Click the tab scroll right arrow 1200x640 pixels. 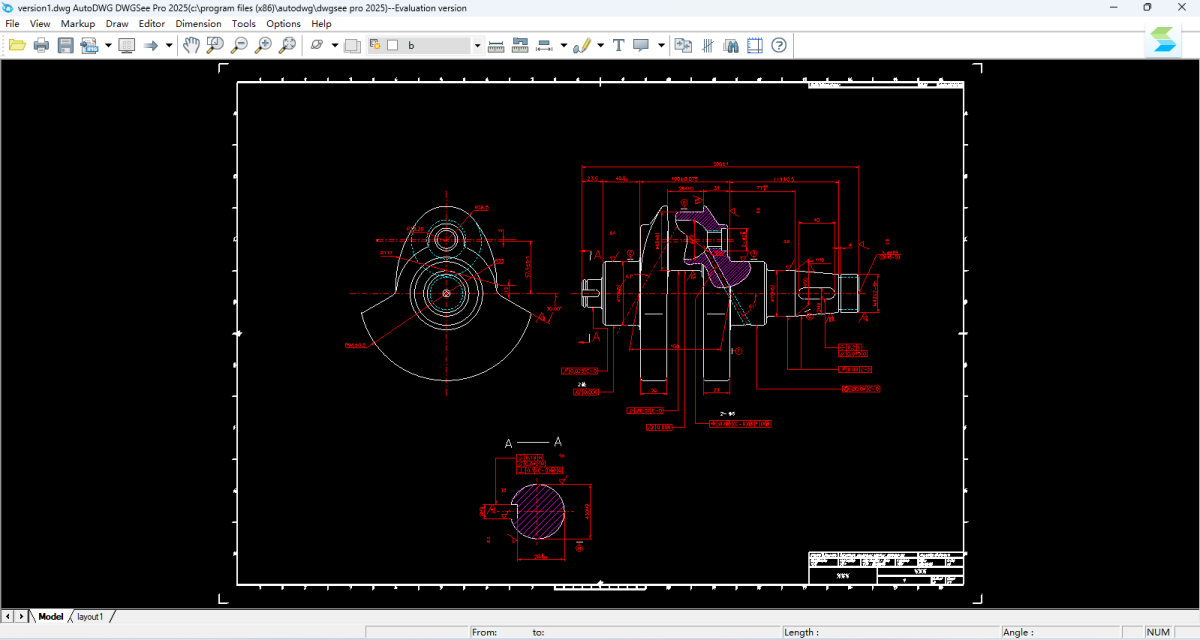(x=21, y=617)
